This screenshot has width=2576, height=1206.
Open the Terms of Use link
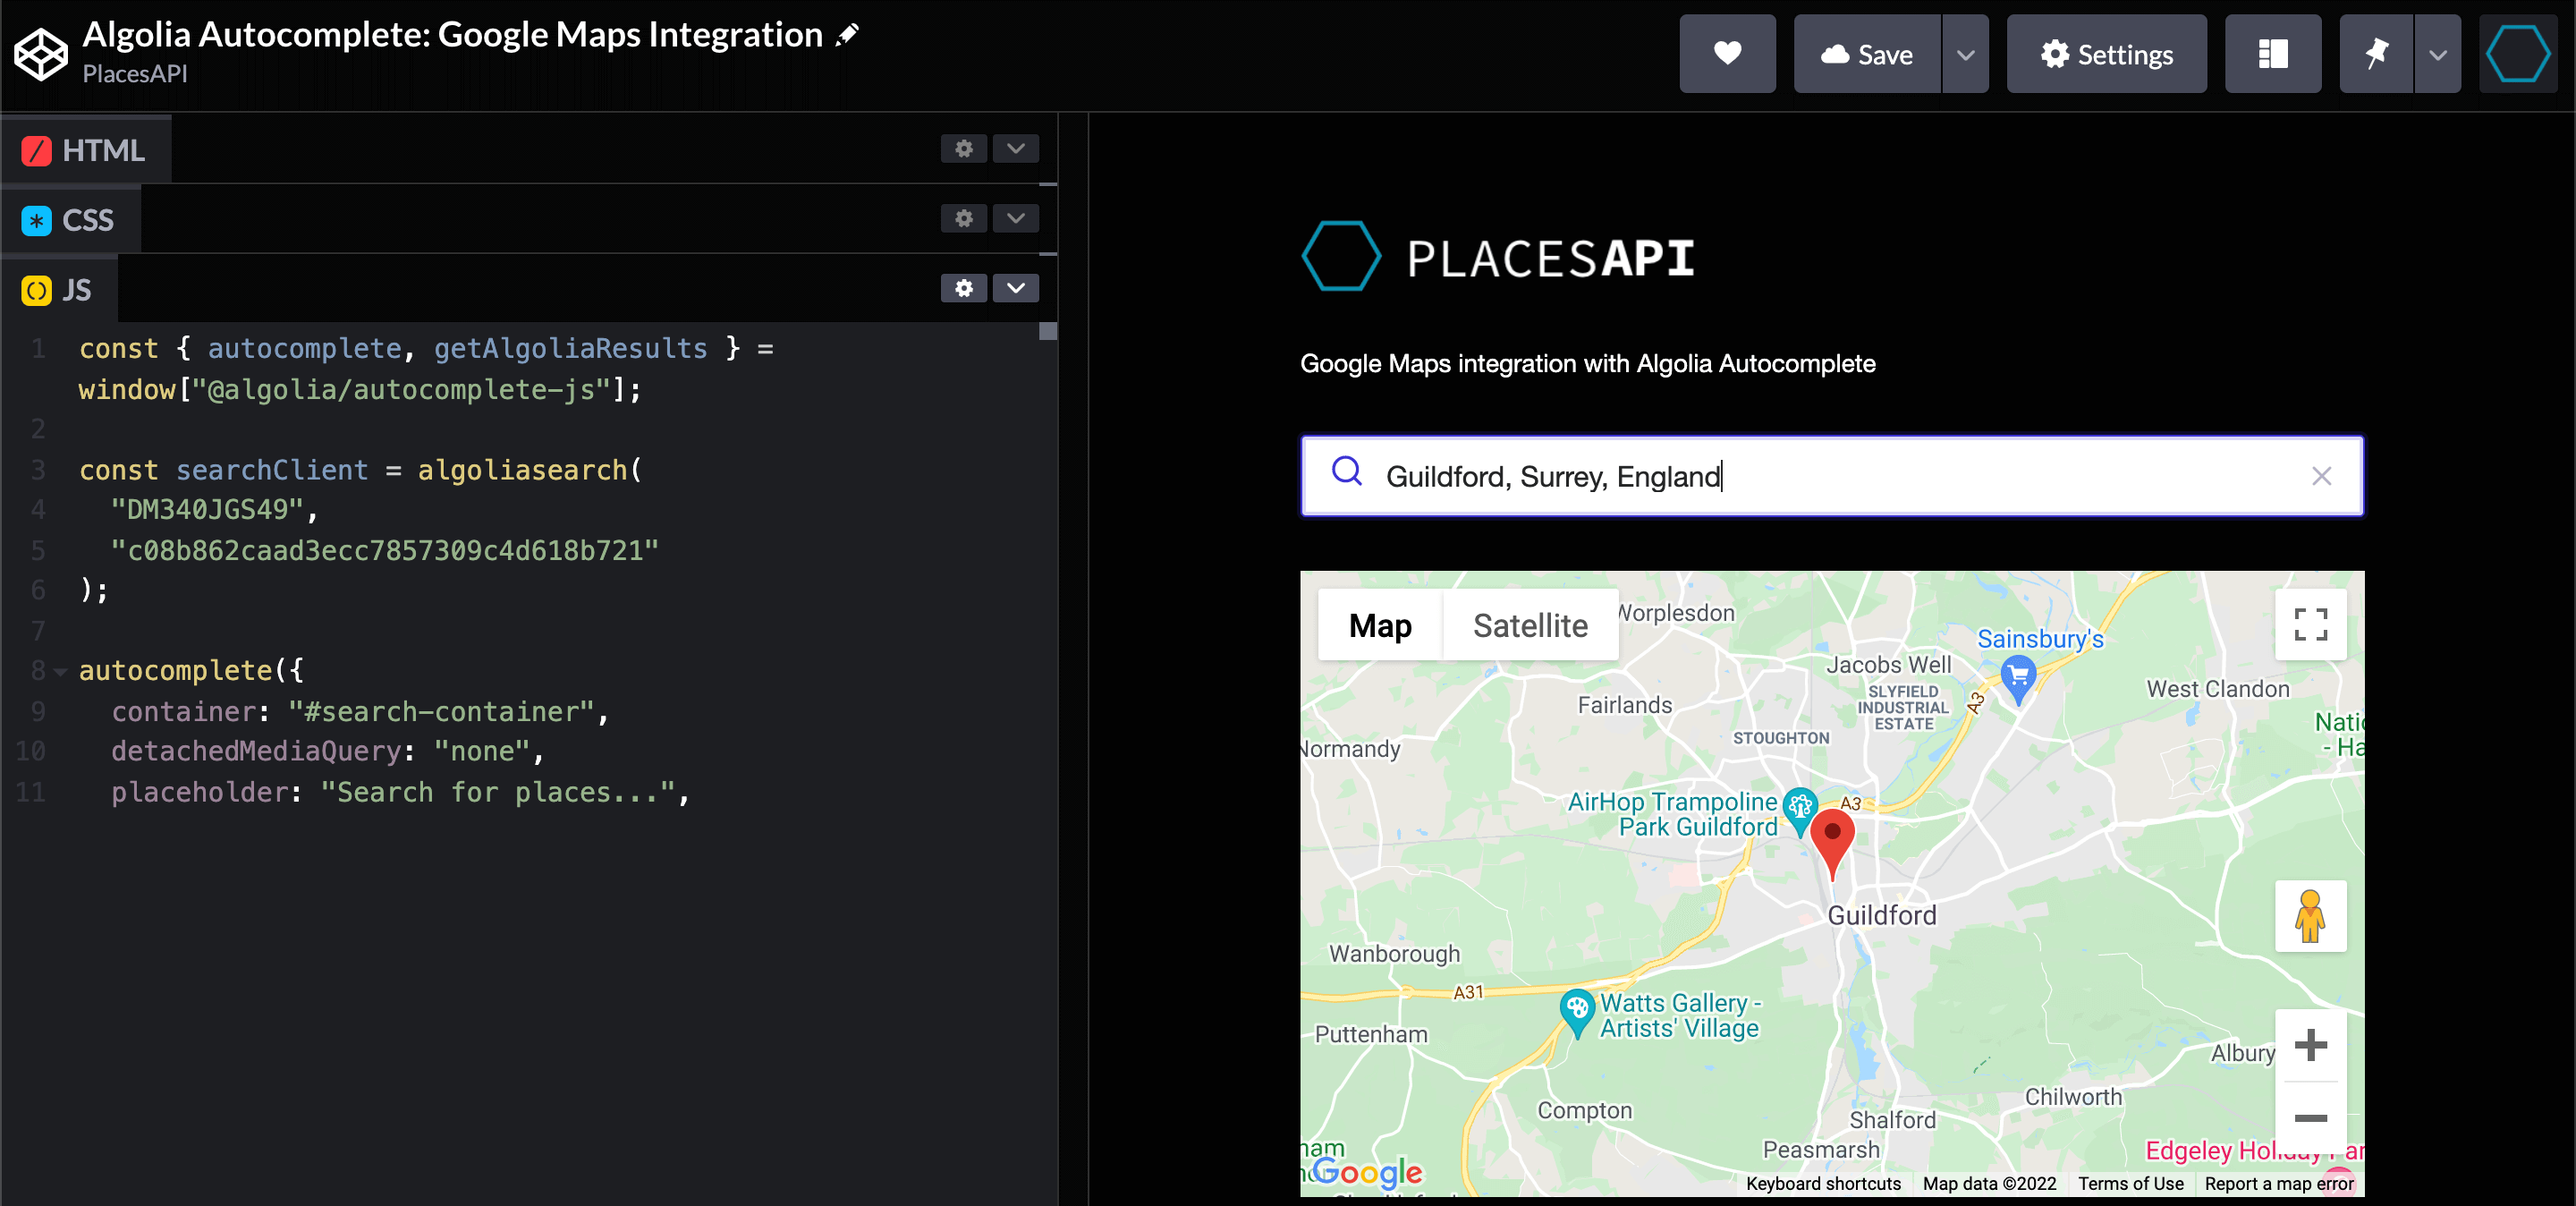(2131, 1184)
